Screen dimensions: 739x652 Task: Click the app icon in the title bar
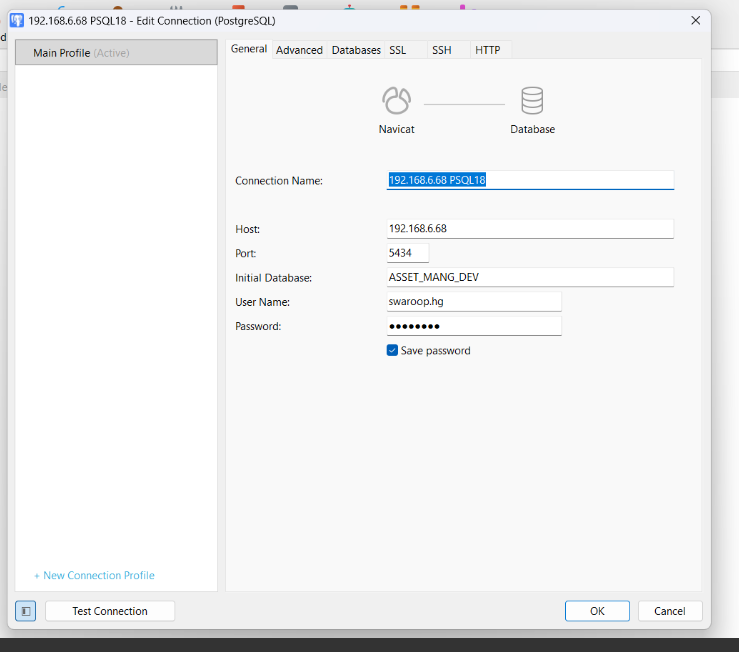(x=17, y=20)
